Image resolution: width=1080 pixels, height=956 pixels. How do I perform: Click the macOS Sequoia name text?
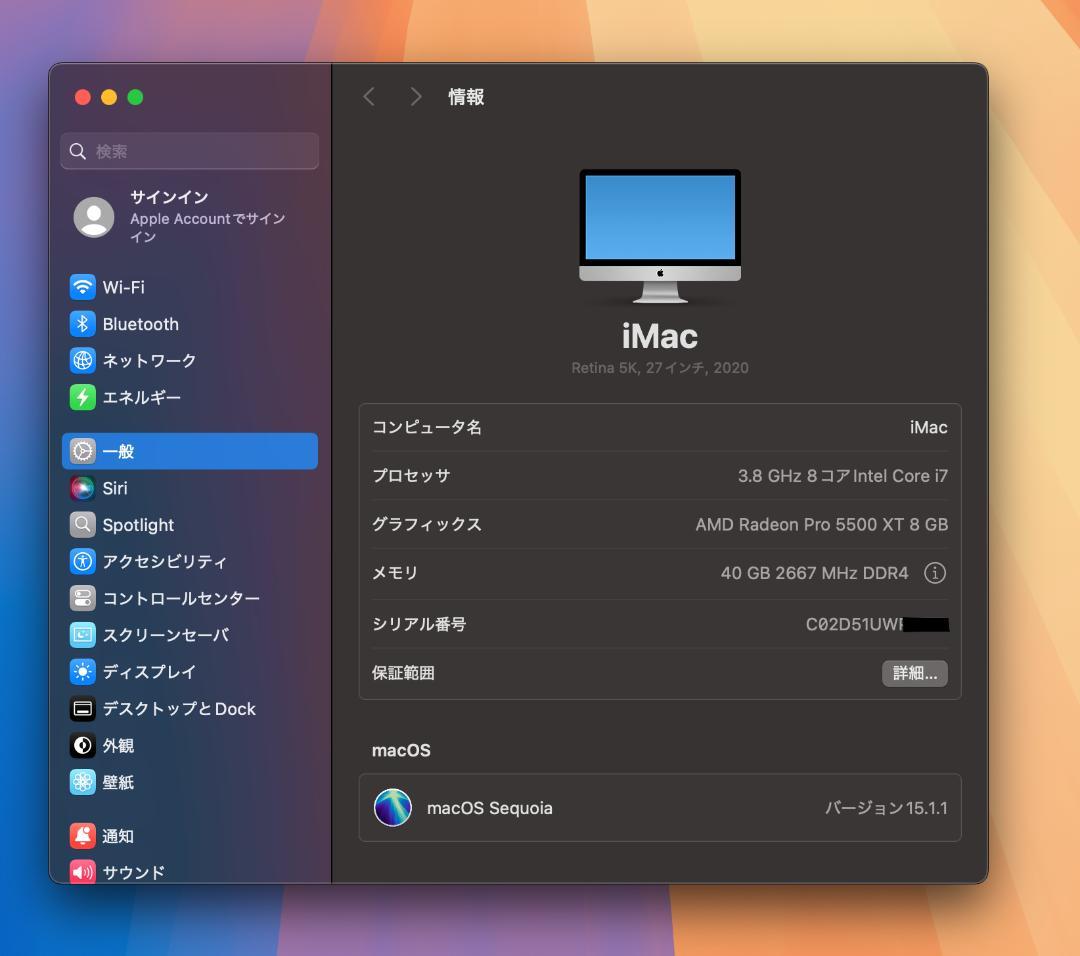490,808
